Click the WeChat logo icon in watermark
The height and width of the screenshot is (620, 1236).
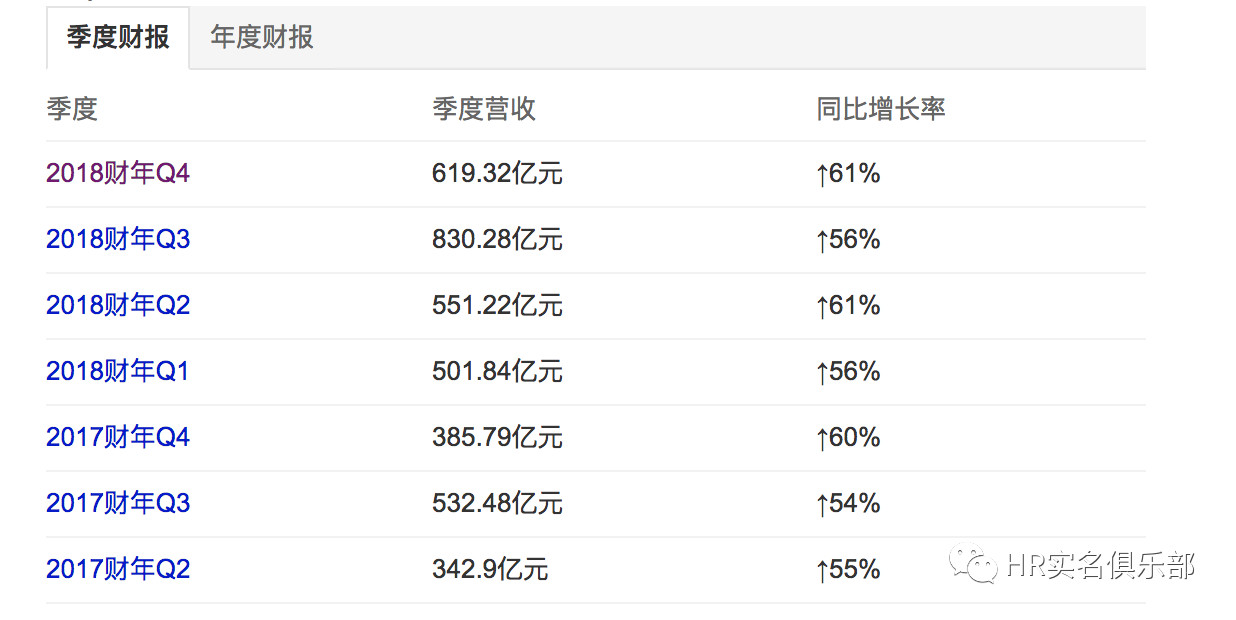tap(973, 566)
